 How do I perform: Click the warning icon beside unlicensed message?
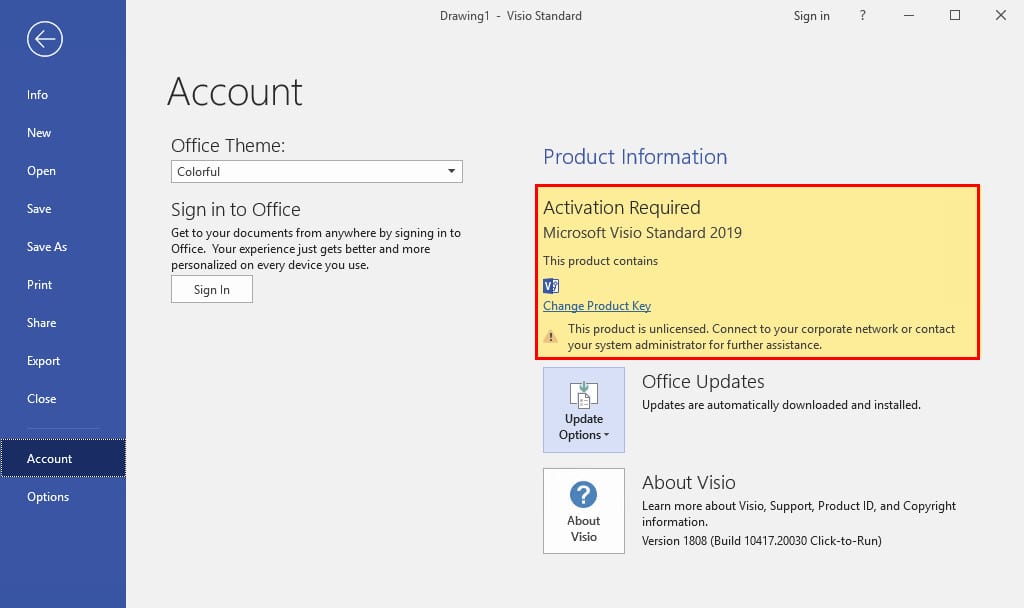(551, 336)
